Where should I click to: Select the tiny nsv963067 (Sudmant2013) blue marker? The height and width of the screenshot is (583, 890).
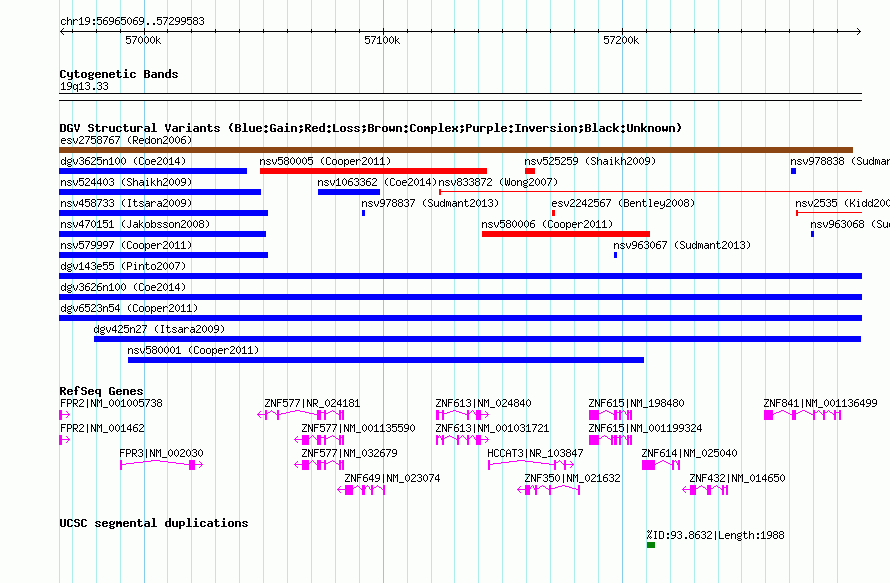(615, 255)
